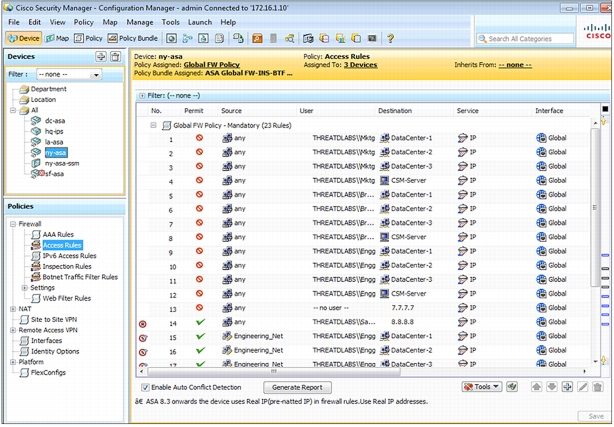Click the Help question mark toolbar icon
Viewport: 614px width, 427px height.
[390, 38]
